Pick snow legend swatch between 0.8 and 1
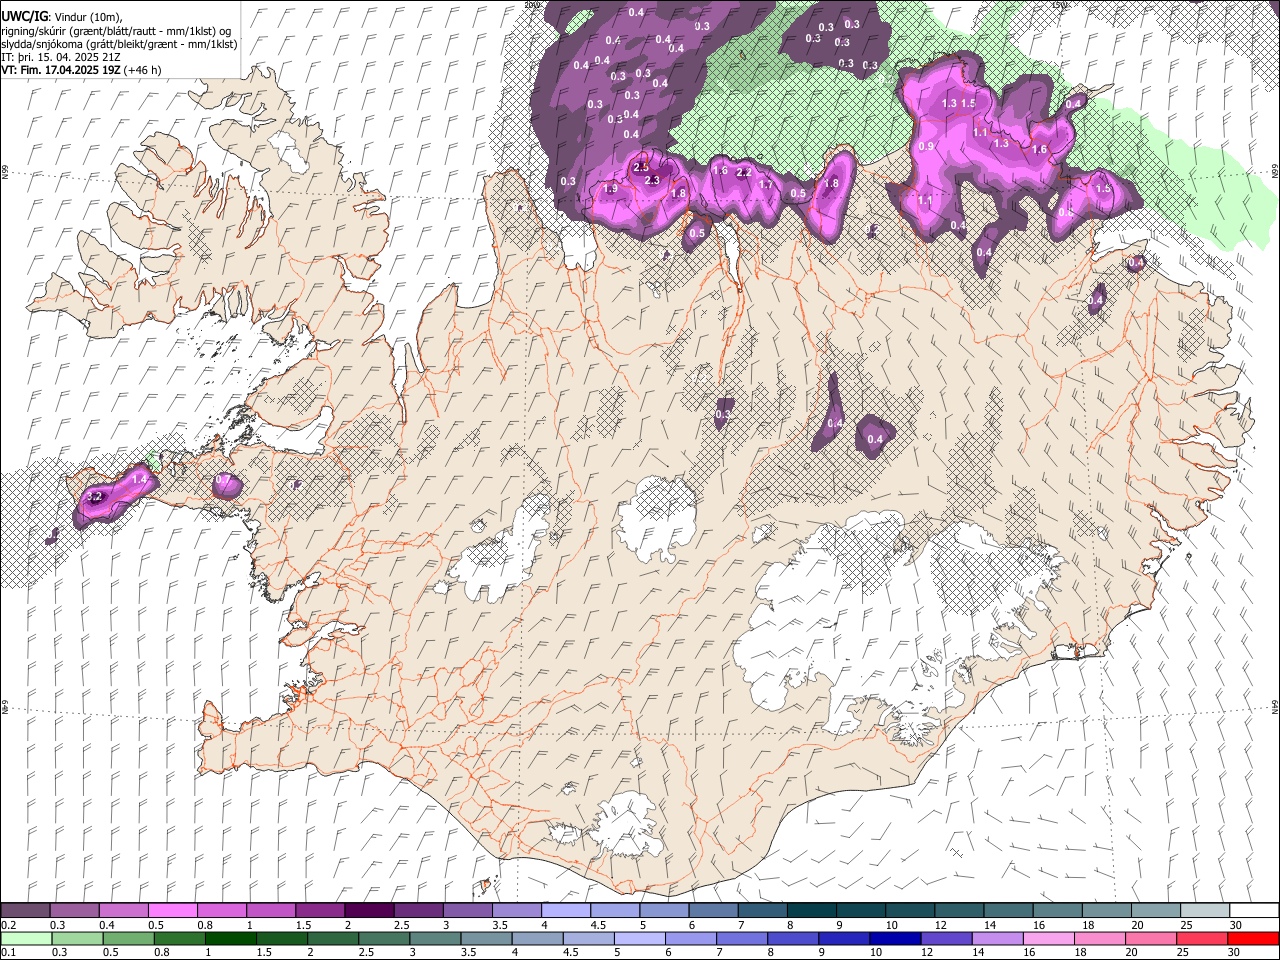Viewport: 1280px width, 960px height. point(221,911)
